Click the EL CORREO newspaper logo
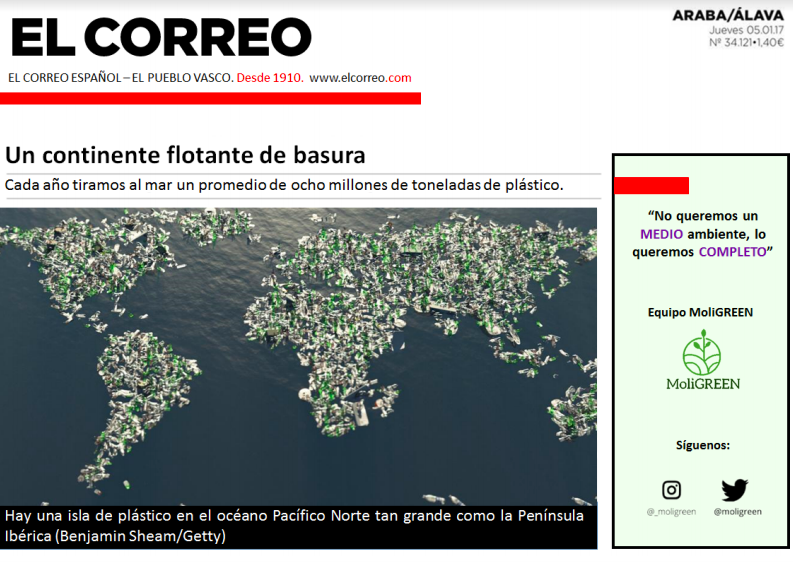The image size is (793, 562). tap(161, 37)
